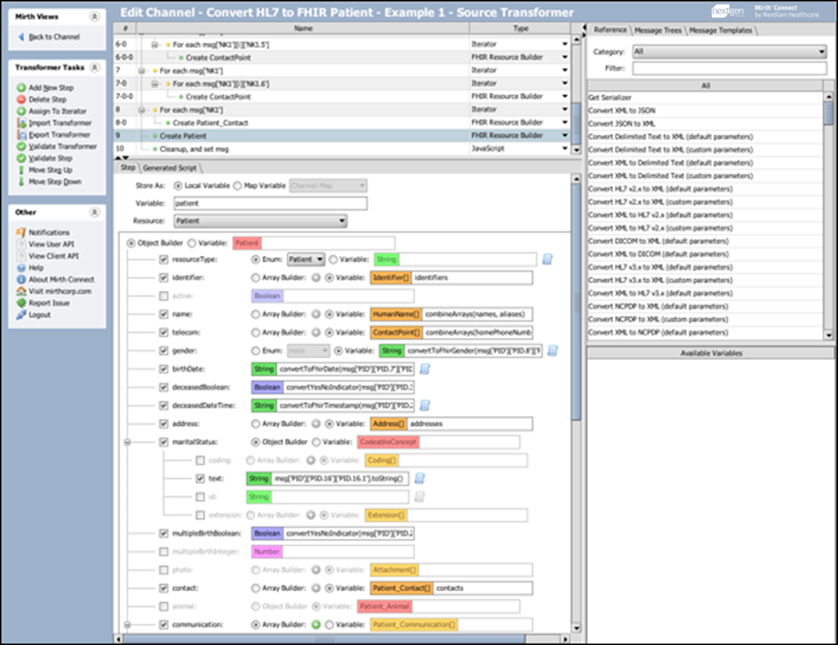The height and width of the screenshot is (645, 838).
Task: Click the Add New Step icon
Action: pos(21,88)
